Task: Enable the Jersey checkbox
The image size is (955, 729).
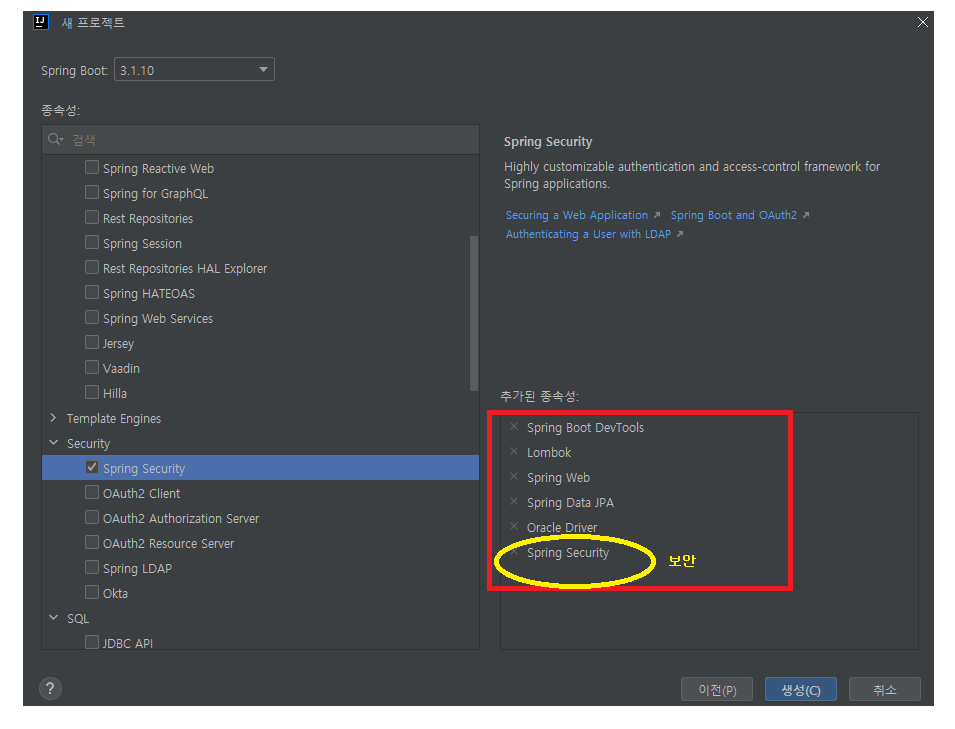Action: tap(92, 342)
